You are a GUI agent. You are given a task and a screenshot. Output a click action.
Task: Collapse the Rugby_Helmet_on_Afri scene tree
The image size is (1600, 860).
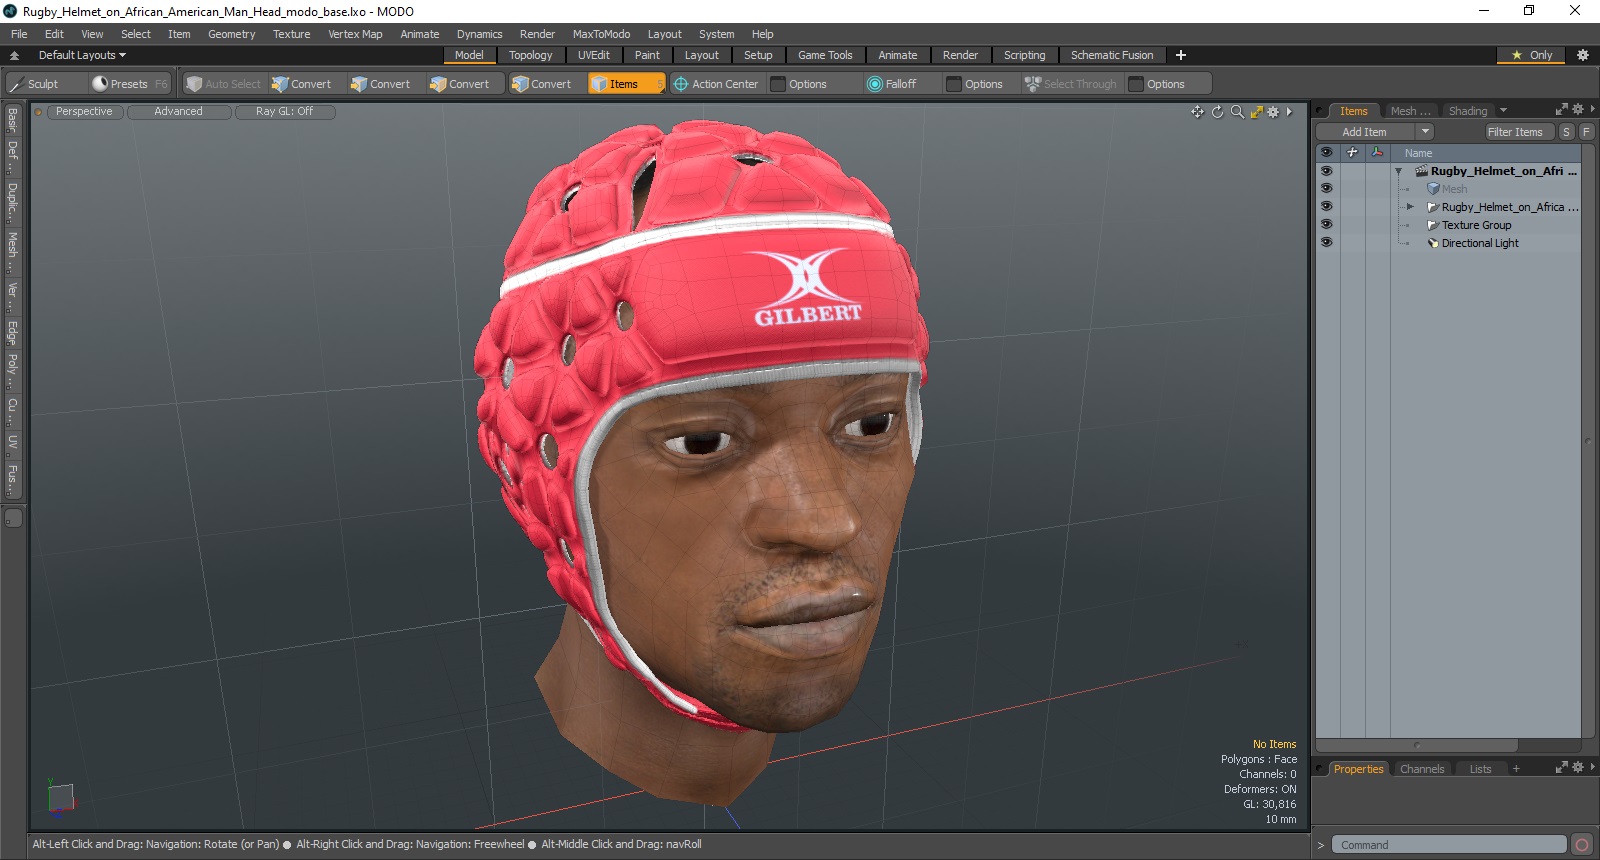pyautogui.click(x=1398, y=172)
